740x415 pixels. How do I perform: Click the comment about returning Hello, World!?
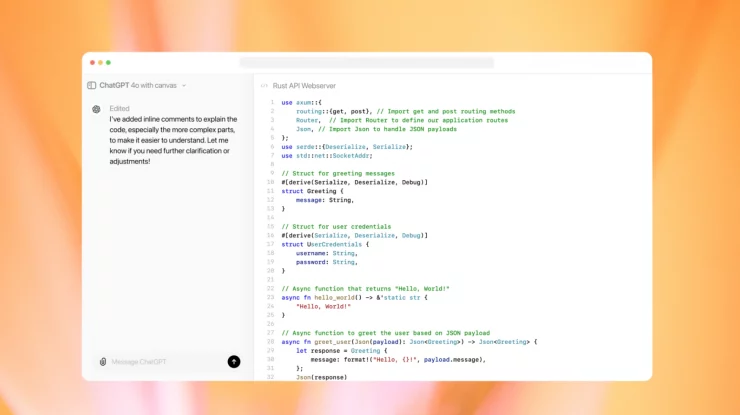click(365, 288)
